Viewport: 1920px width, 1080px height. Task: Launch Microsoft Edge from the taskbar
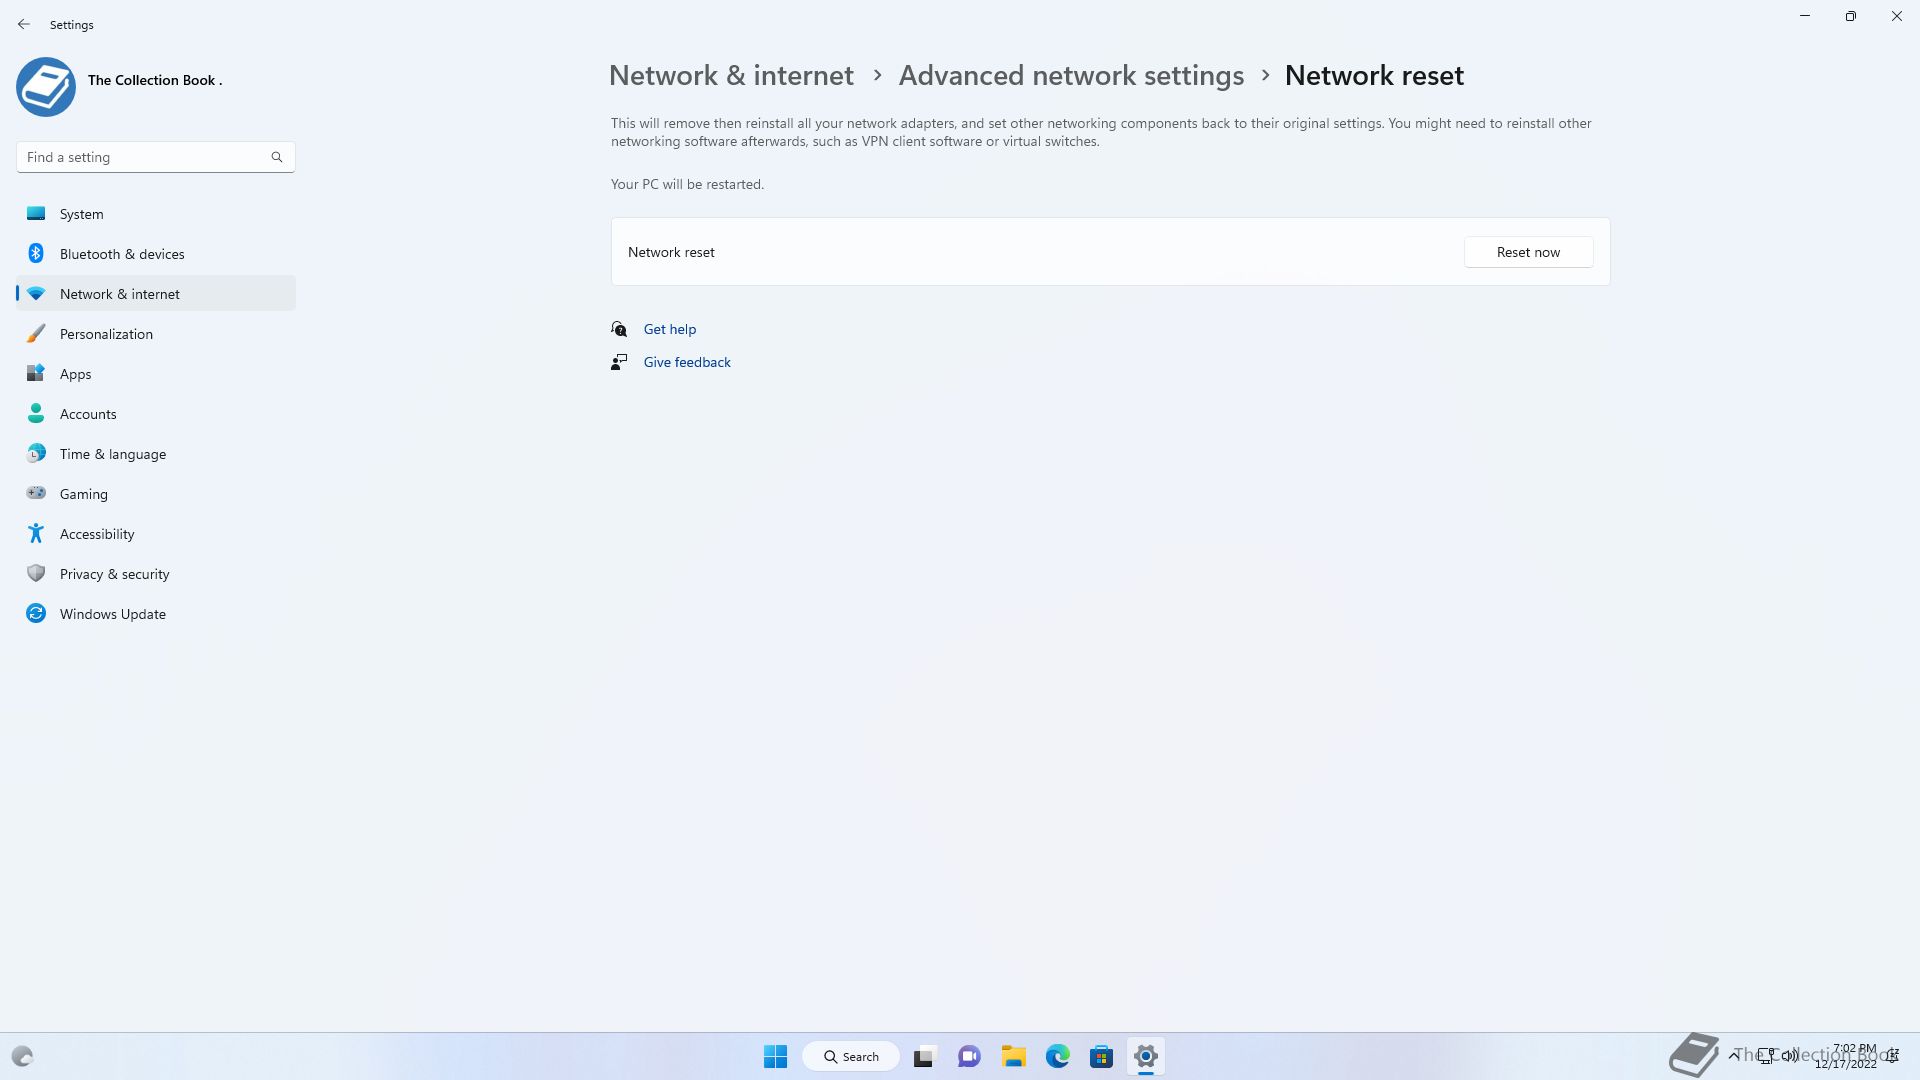(1057, 1056)
